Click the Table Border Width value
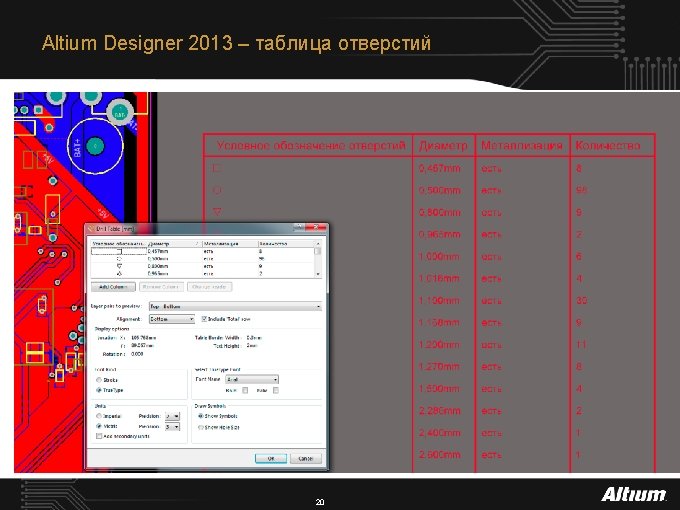This screenshot has width=680, height=510. 254,337
